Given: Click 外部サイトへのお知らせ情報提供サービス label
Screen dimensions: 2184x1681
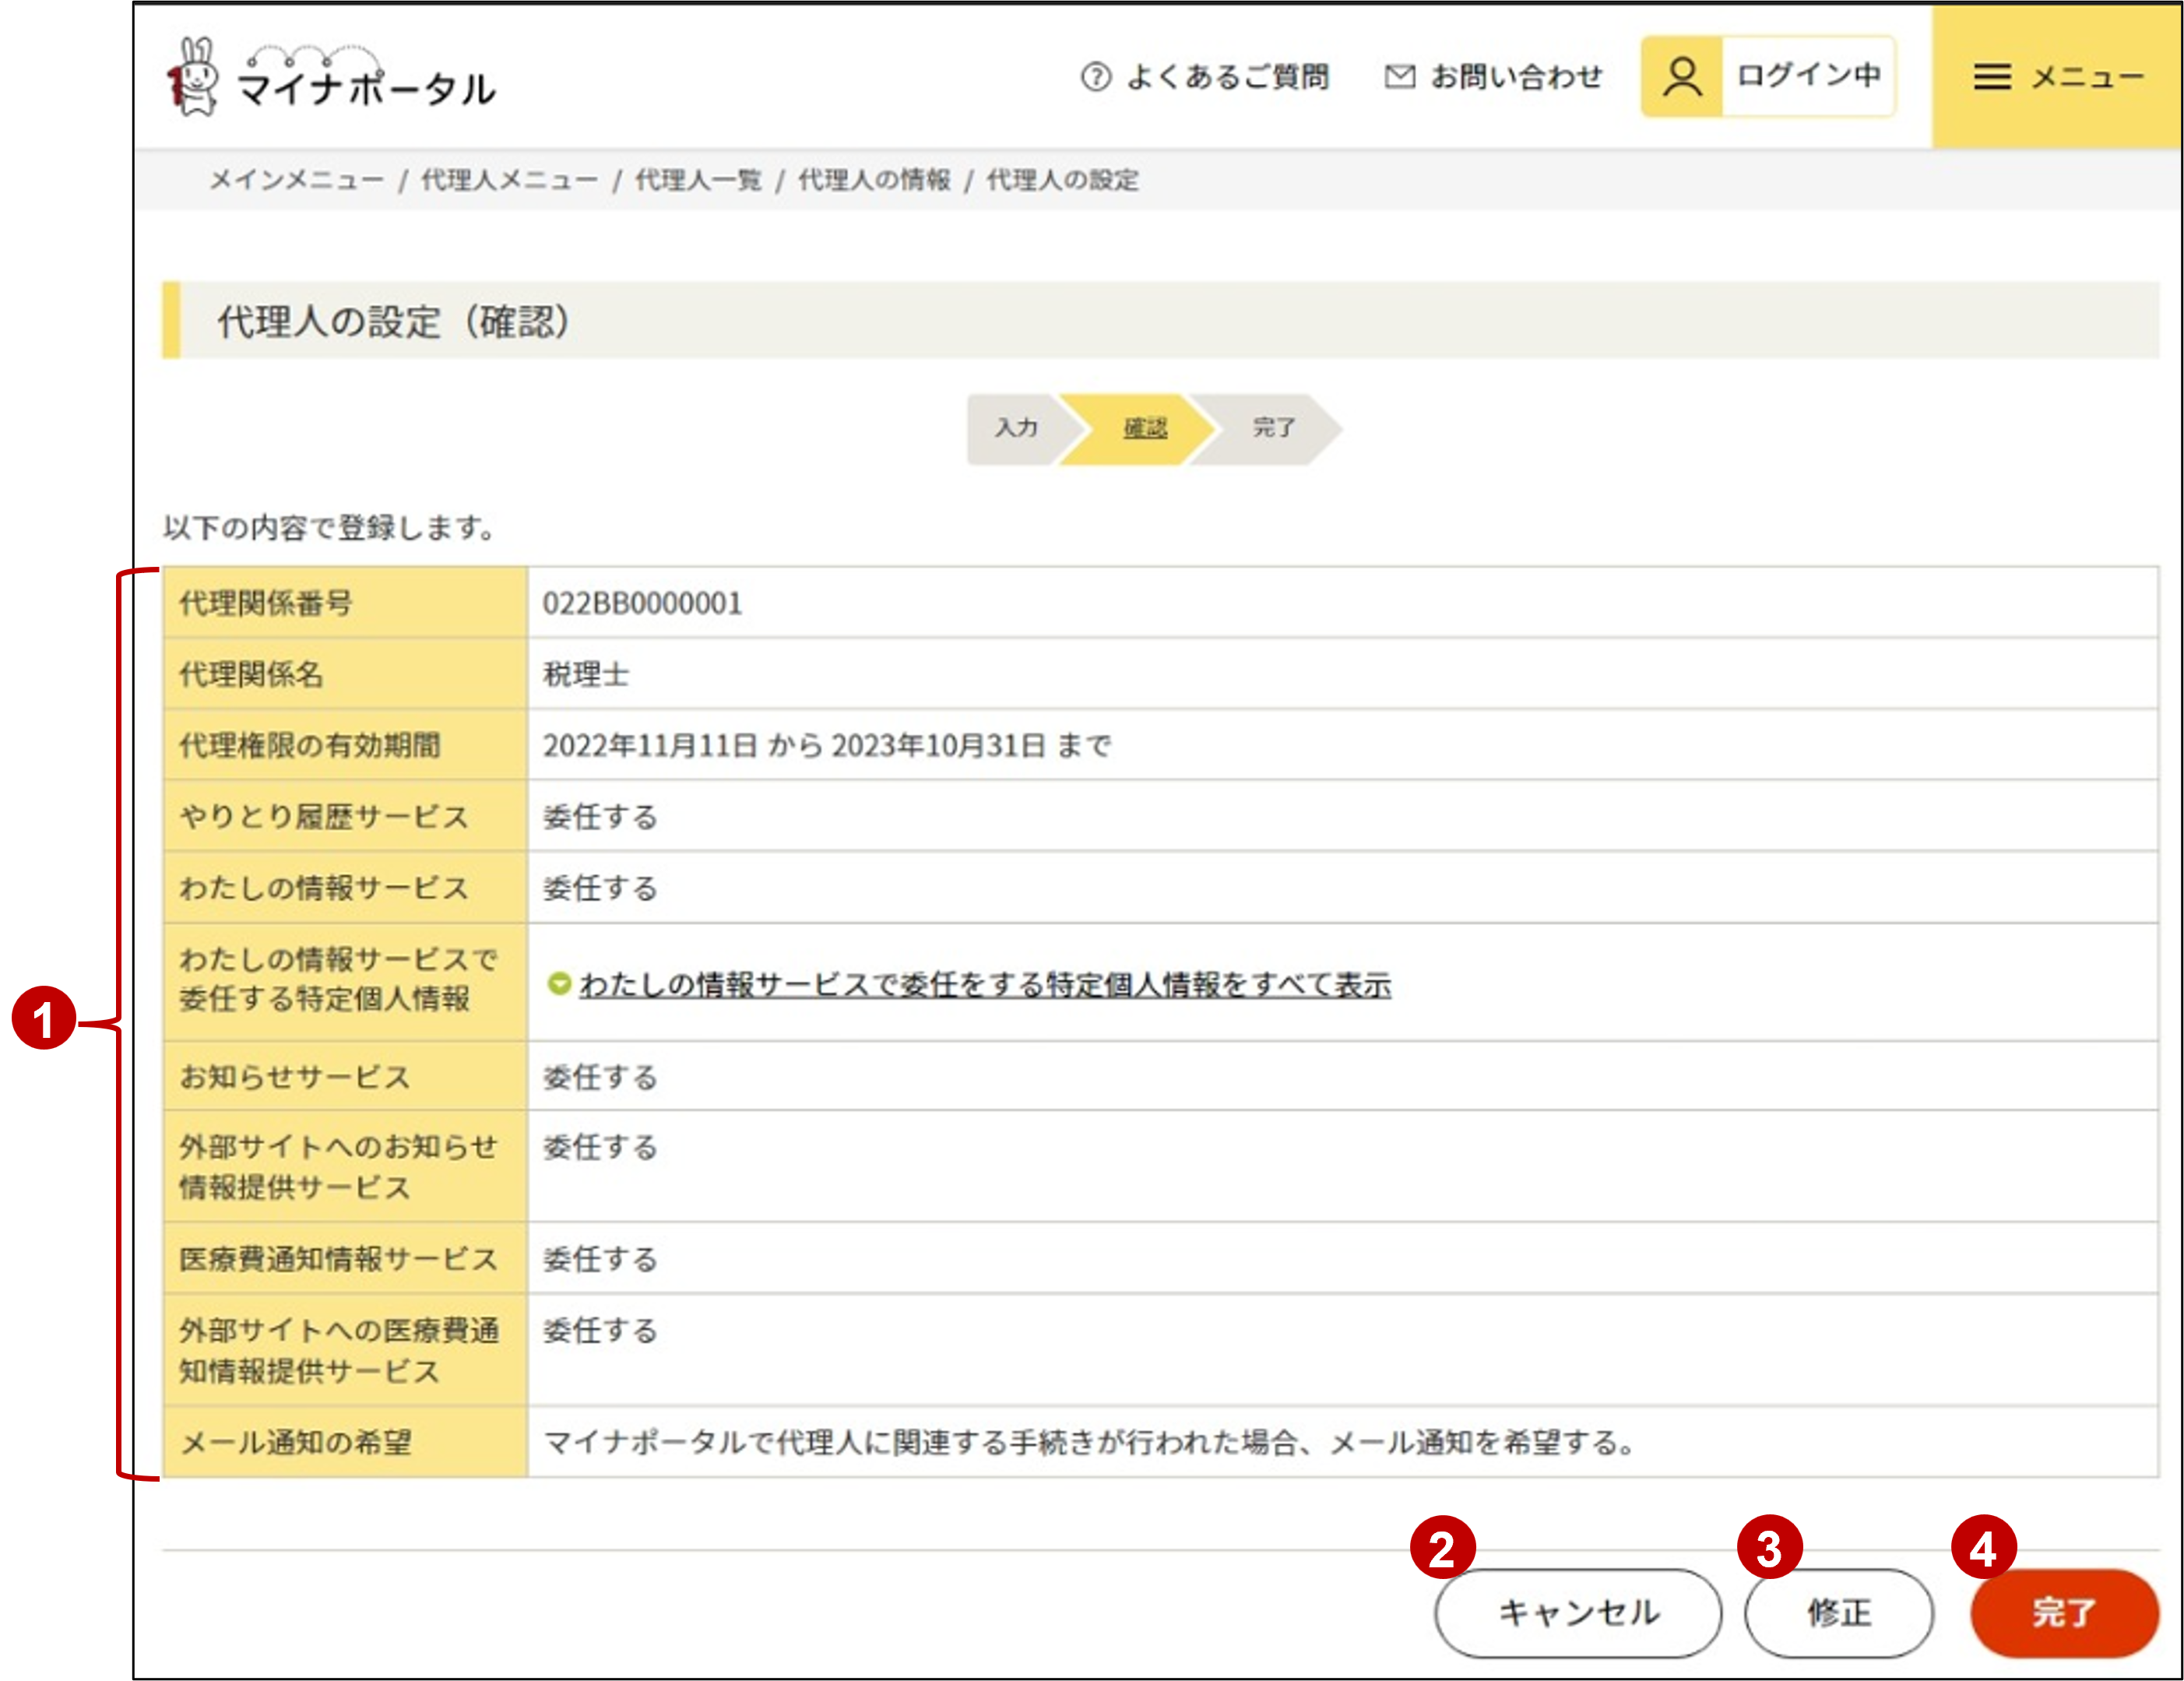Looking at the screenshot, I should [345, 1166].
